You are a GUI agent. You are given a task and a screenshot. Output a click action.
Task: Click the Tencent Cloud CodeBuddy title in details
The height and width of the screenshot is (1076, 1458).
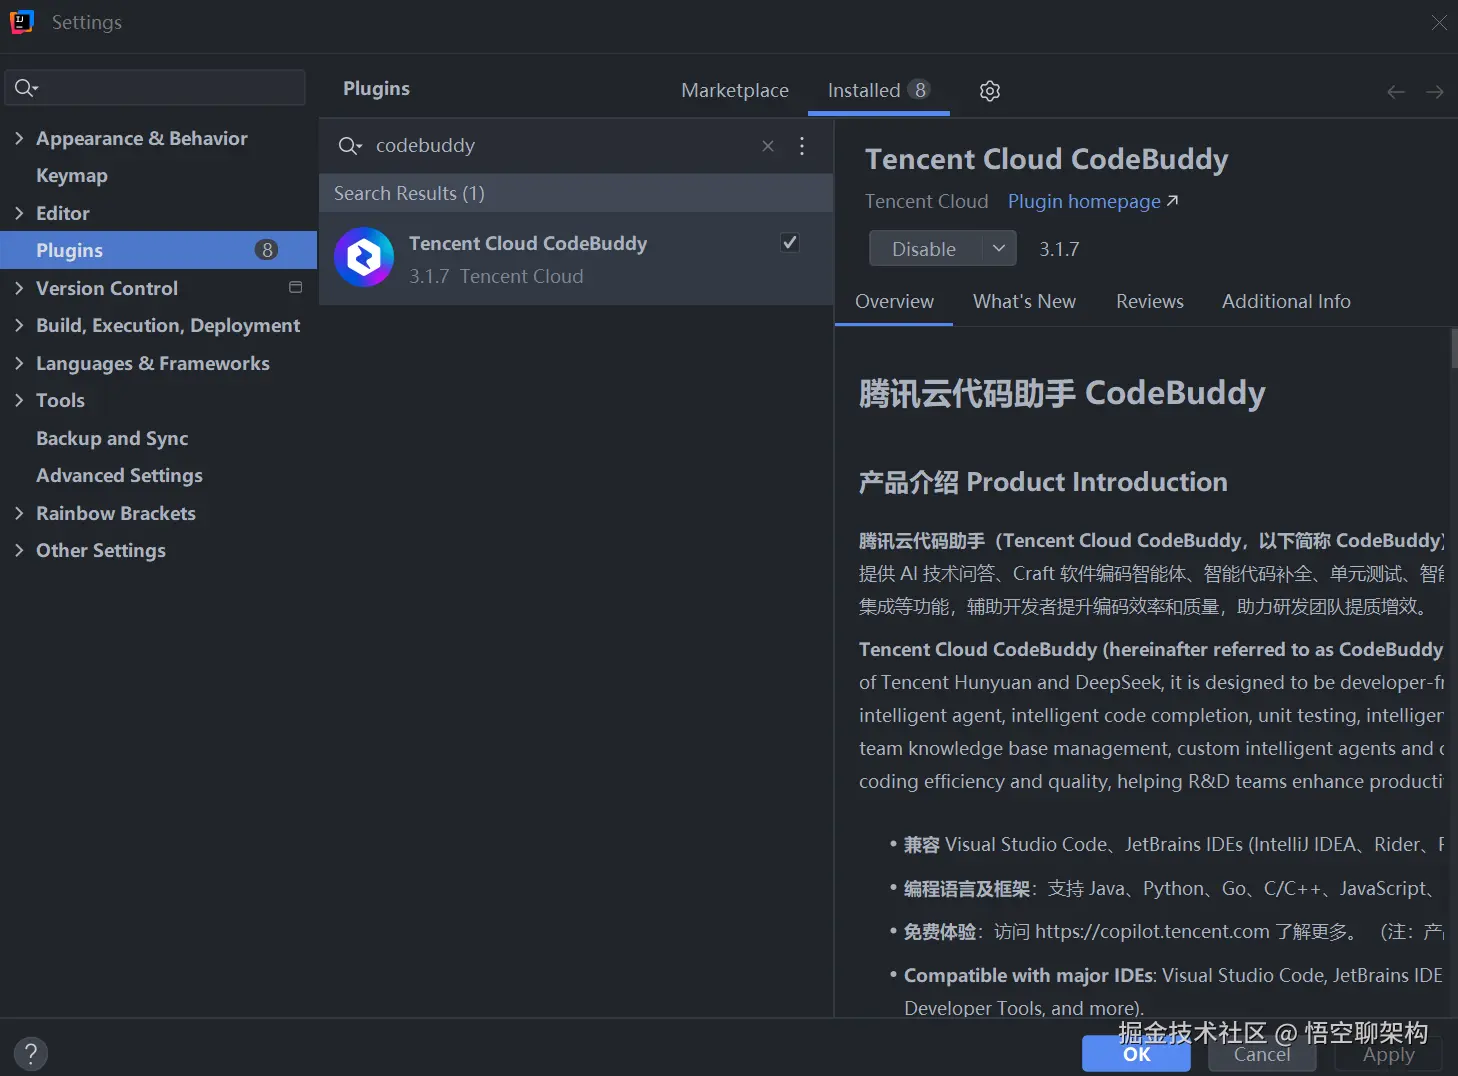1046,160
